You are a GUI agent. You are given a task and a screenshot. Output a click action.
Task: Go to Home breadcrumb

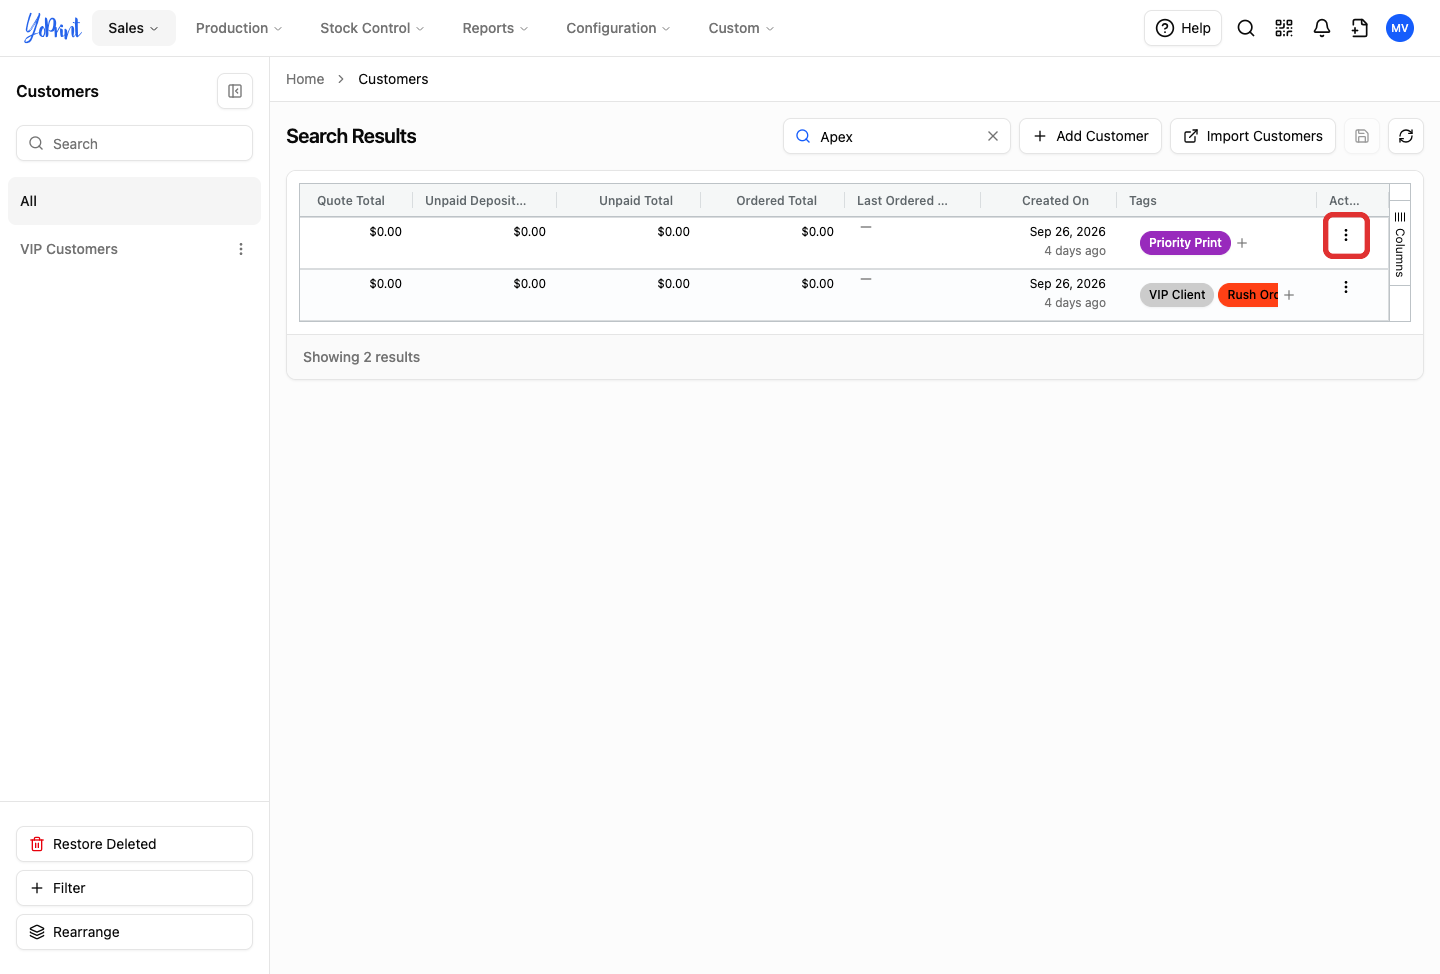305,79
